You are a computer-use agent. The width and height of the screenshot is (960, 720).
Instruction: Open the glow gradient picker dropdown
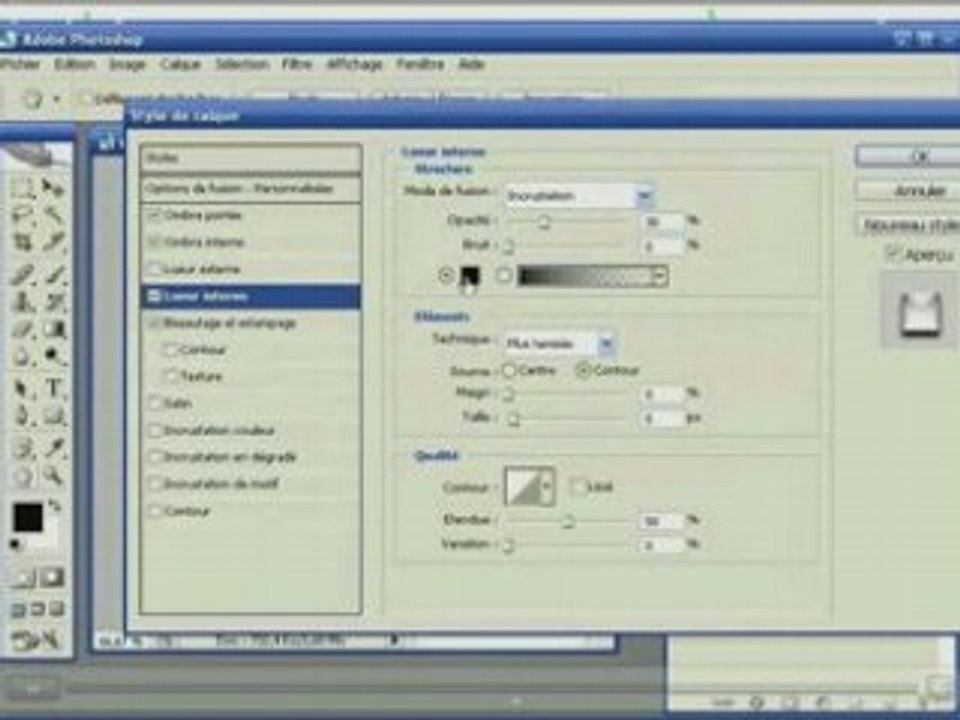click(659, 276)
